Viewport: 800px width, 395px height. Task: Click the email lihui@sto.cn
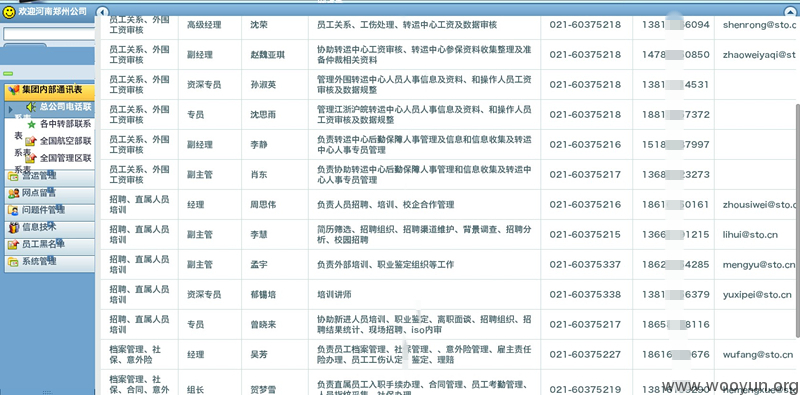point(750,235)
